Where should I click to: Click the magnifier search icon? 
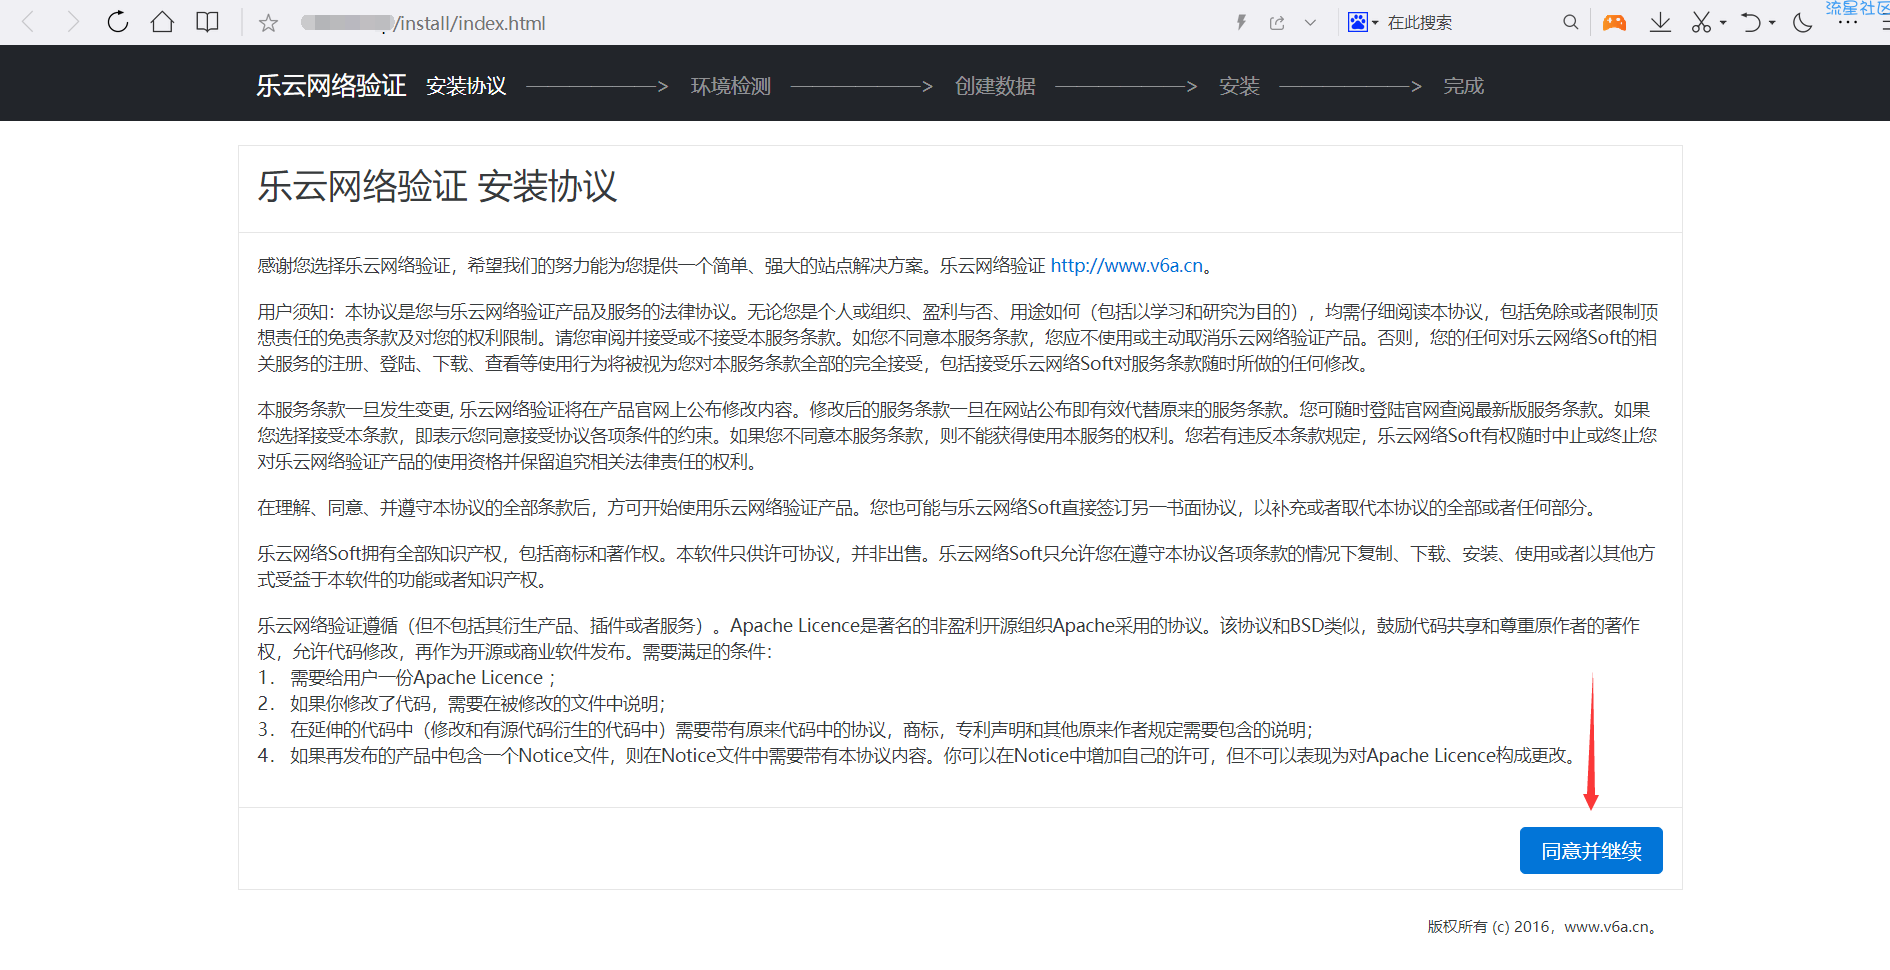tap(1570, 22)
